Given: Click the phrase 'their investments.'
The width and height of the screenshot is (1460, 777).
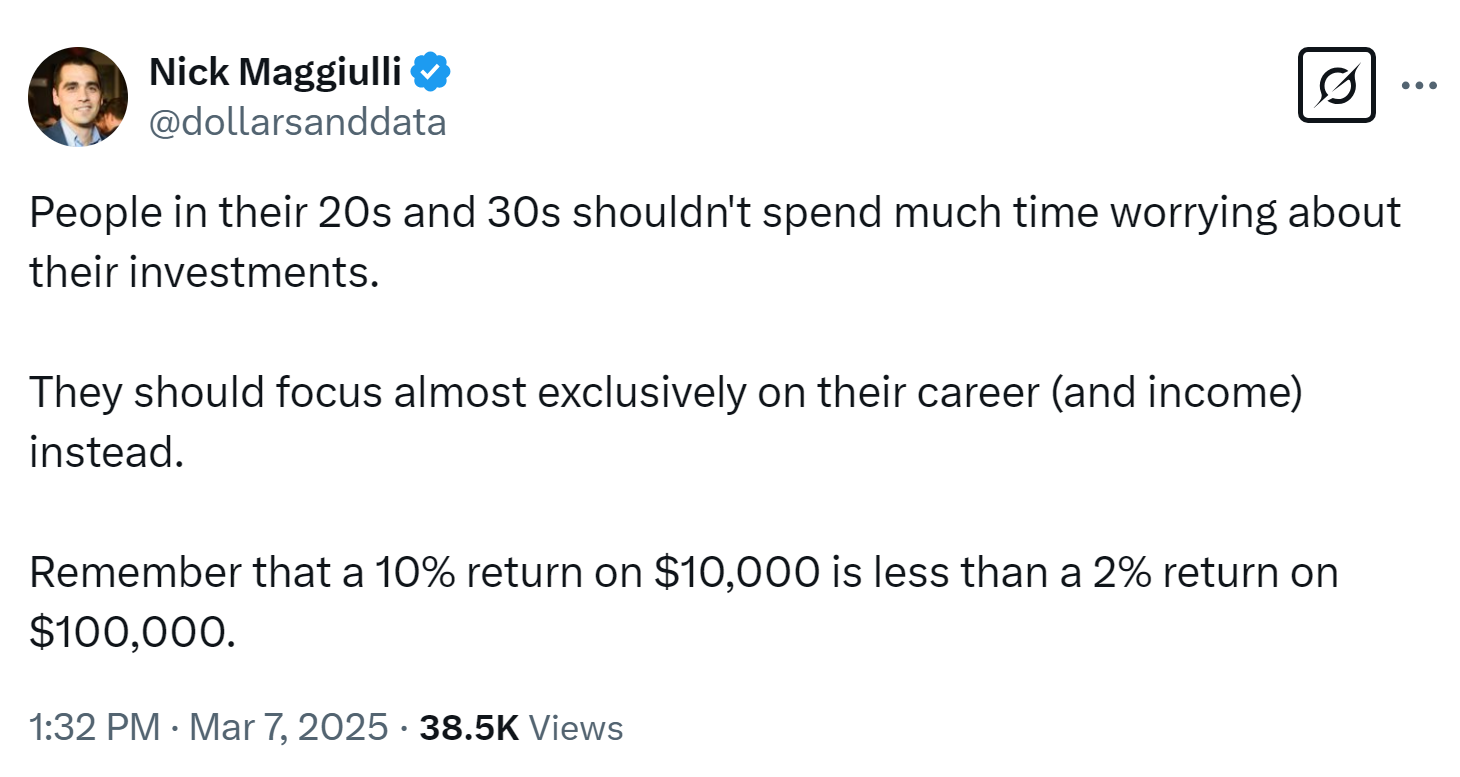Looking at the screenshot, I should click(204, 272).
